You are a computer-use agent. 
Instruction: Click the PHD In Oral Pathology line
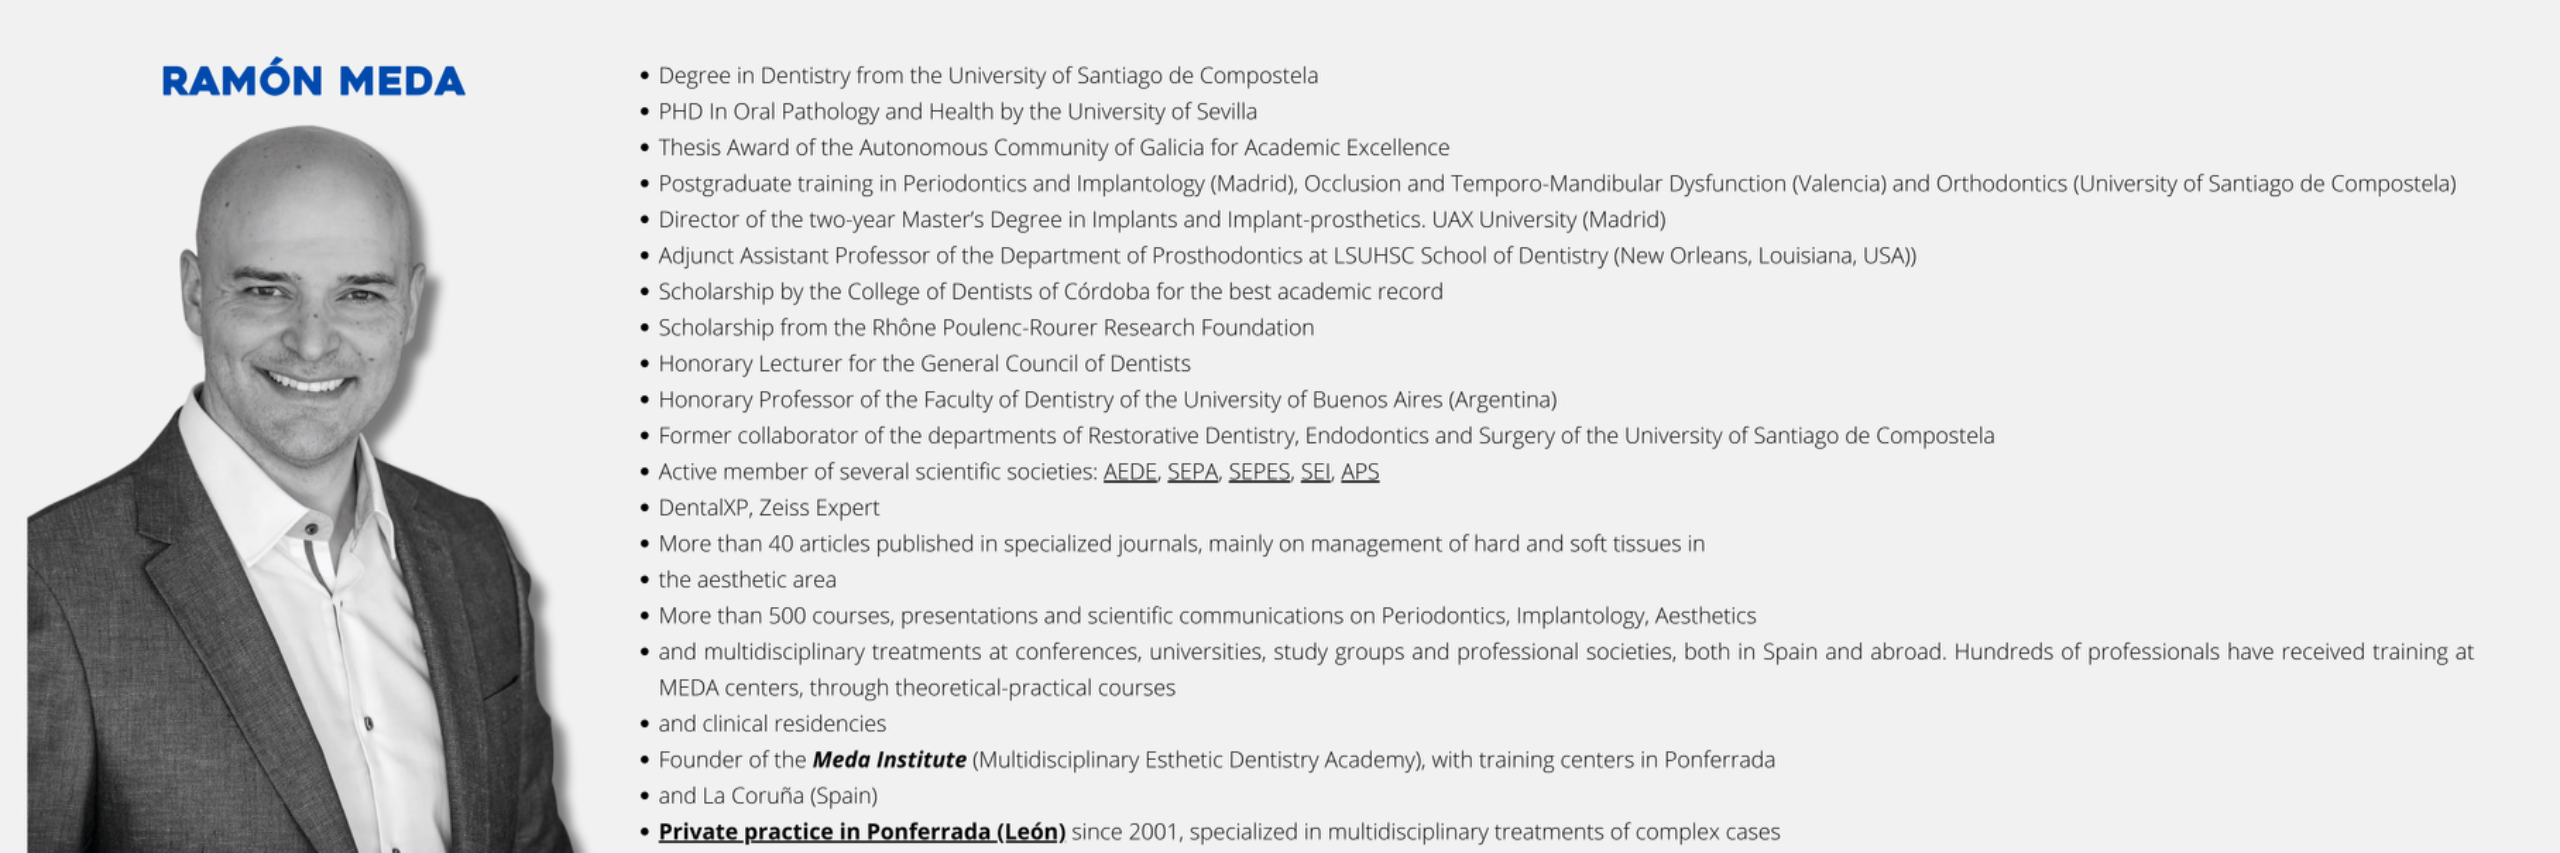(957, 112)
